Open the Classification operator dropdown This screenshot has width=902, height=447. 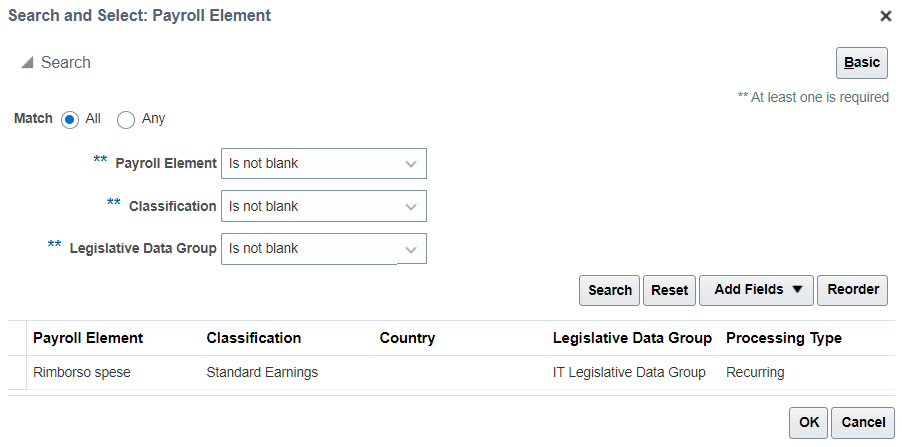point(324,206)
